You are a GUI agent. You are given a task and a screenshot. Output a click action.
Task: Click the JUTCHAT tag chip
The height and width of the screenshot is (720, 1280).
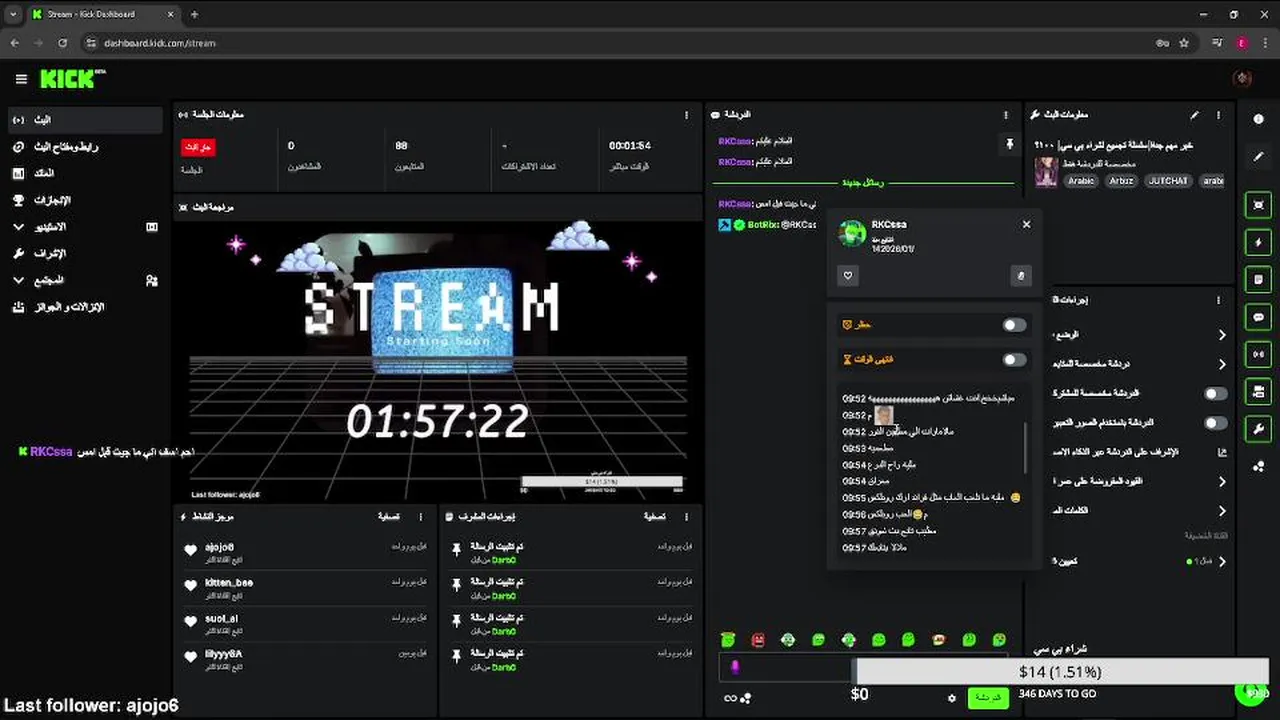[1167, 181]
